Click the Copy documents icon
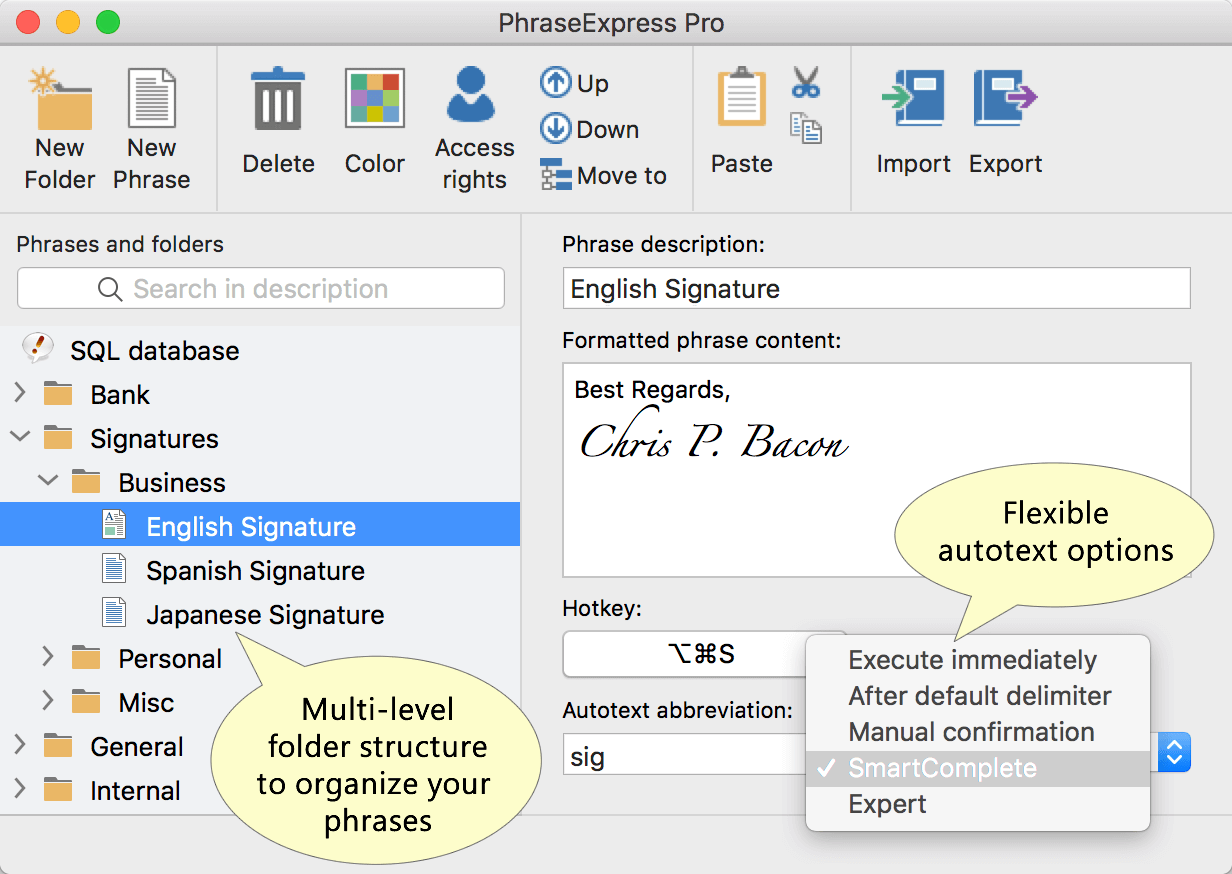Viewport: 1232px width, 874px height. (x=806, y=128)
